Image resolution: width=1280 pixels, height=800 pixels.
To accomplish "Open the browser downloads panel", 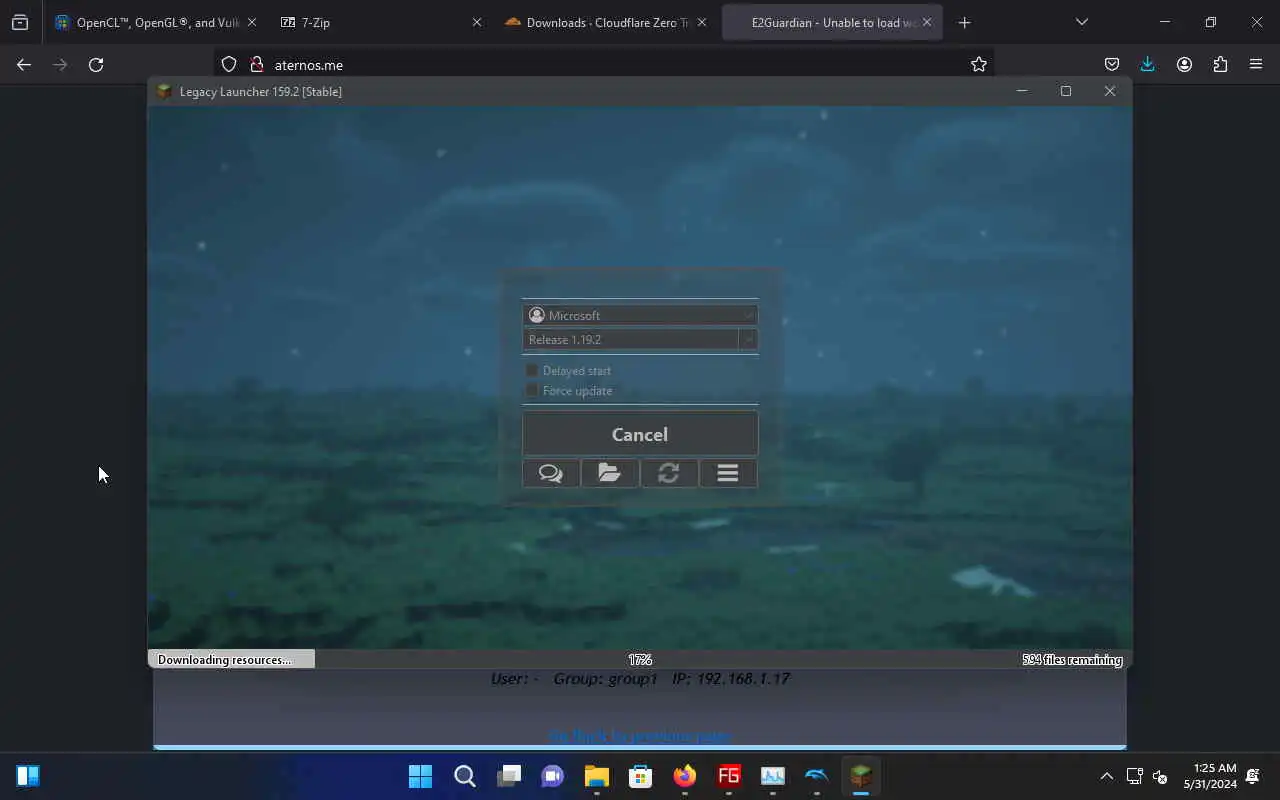I will 1148,64.
